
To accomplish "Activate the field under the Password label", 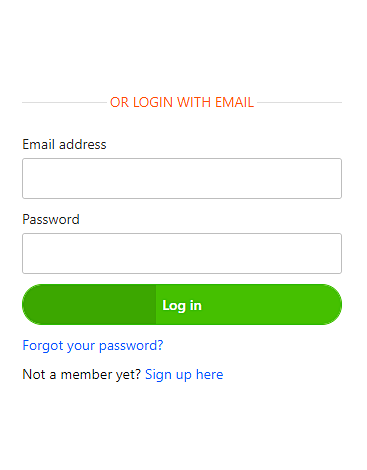I will coord(182,253).
